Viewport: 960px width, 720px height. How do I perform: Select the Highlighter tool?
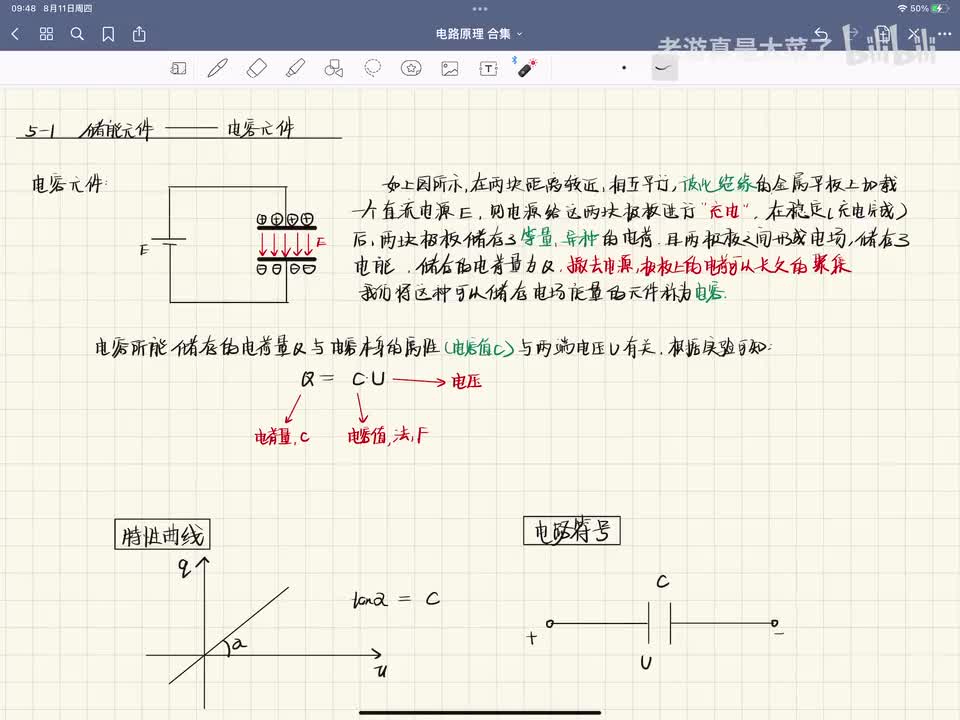coord(295,69)
